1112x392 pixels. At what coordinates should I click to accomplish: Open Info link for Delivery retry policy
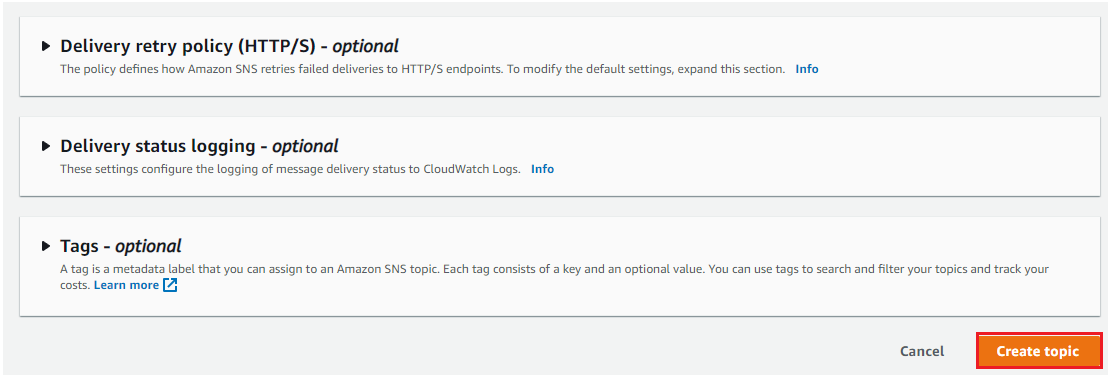pos(806,69)
